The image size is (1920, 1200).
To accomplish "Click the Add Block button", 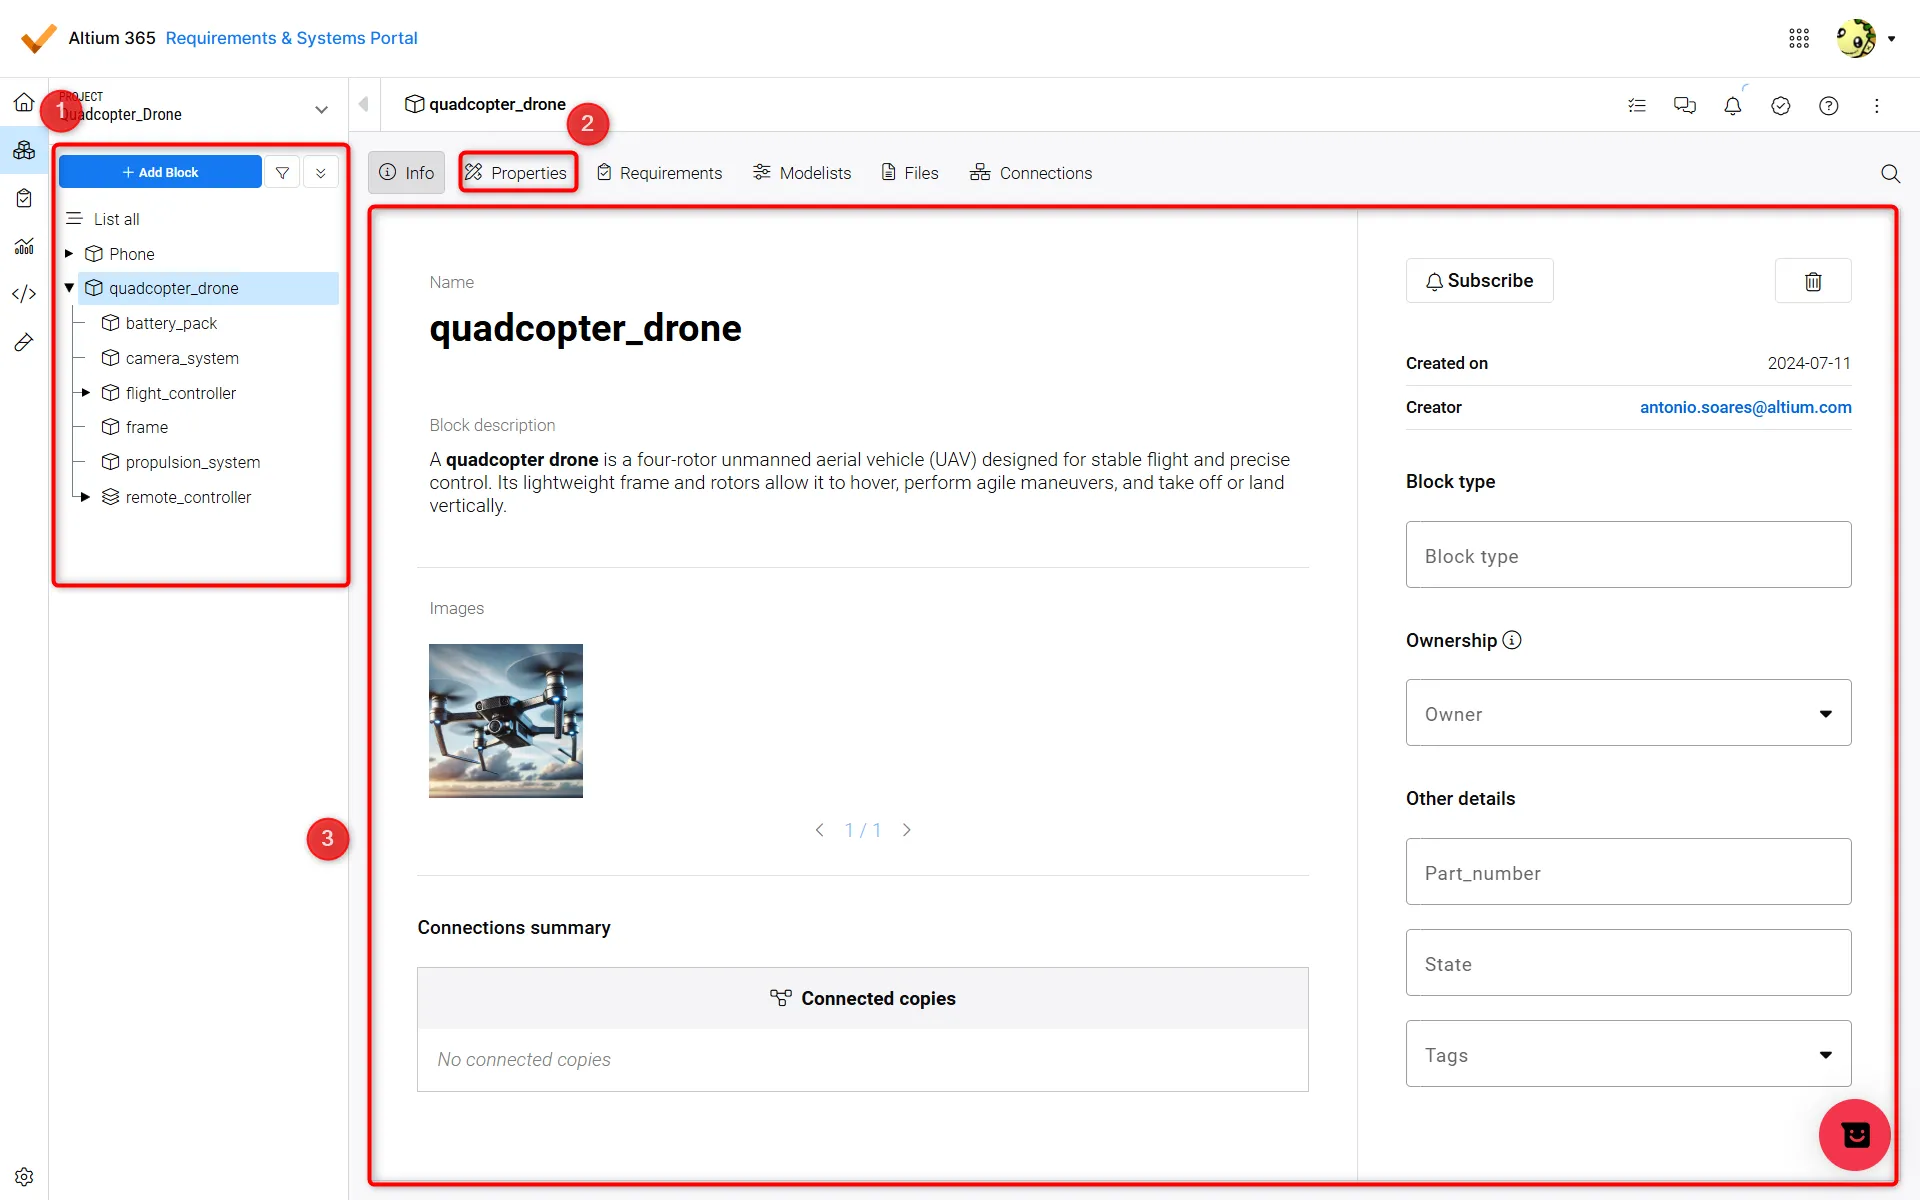I will tap(160, 172).
